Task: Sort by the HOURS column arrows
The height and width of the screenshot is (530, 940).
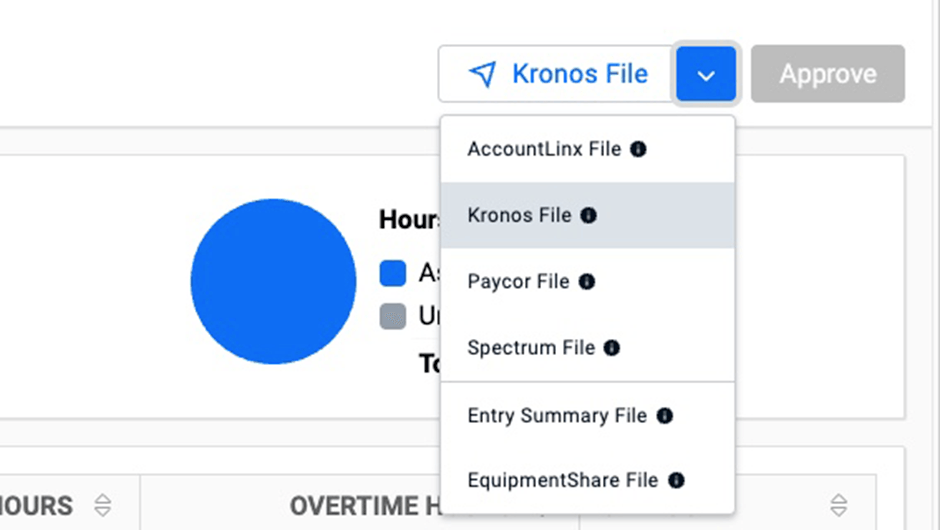Action: [x=103, y=505]
